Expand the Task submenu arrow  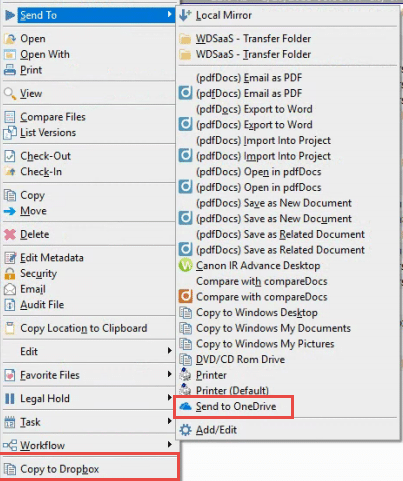click(x=169, y=421)
